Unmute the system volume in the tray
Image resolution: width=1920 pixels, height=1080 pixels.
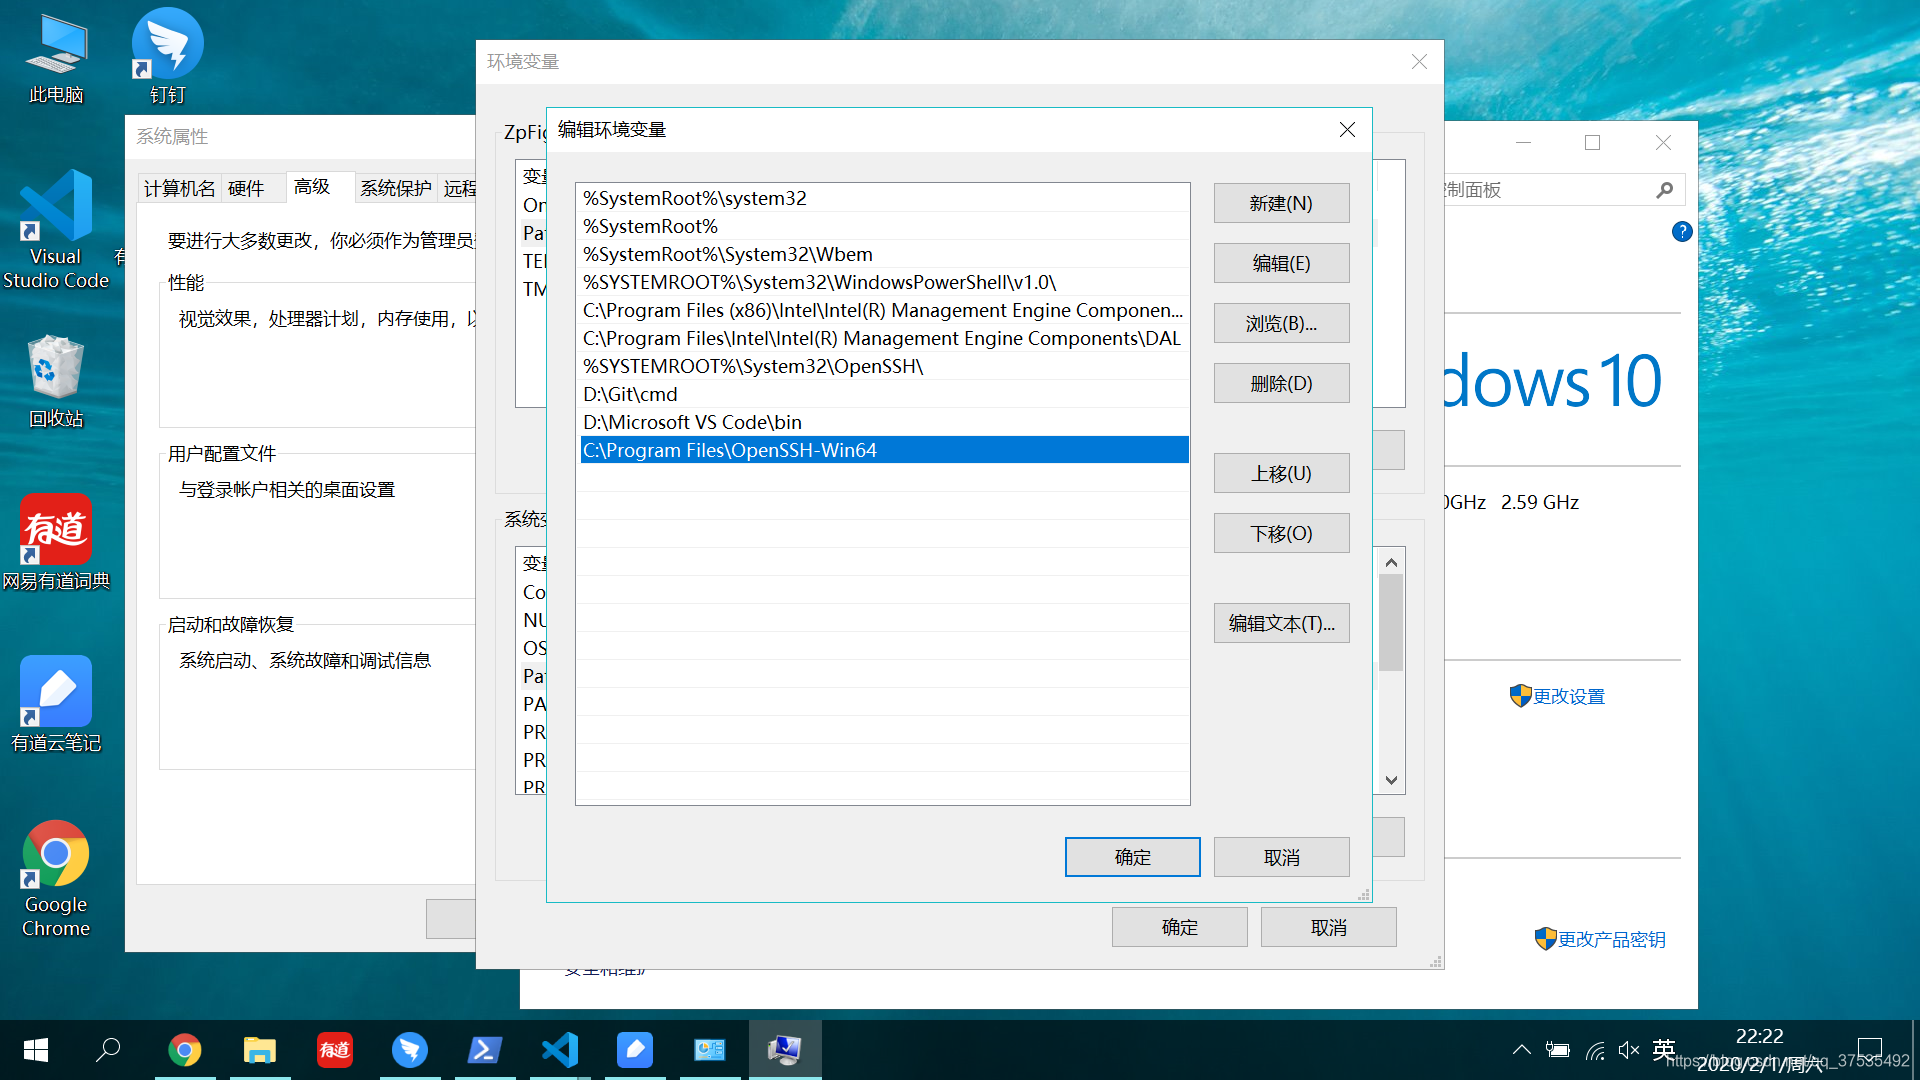pyautogui.click(x=1629, y=1049)
